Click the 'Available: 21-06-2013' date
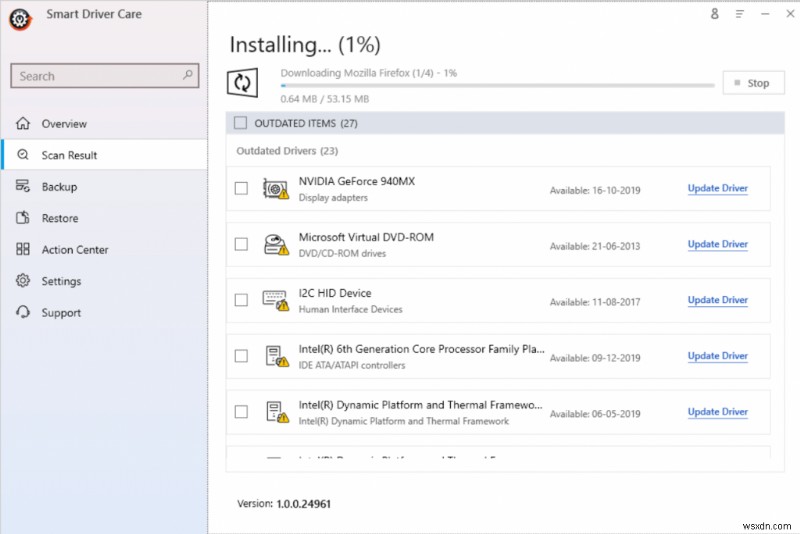Image resolution: width=800 pixels, height=534 pixels. tap(595, 246)
